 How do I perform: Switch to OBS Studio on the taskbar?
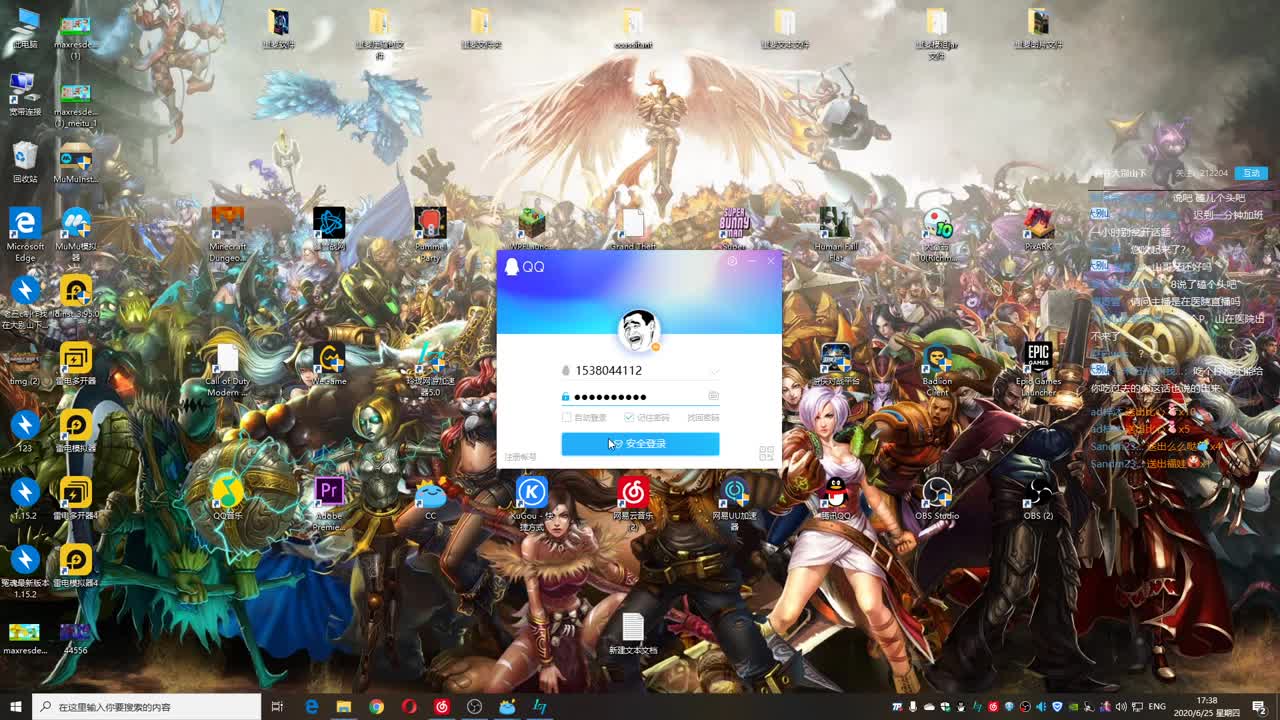(474, 707)
